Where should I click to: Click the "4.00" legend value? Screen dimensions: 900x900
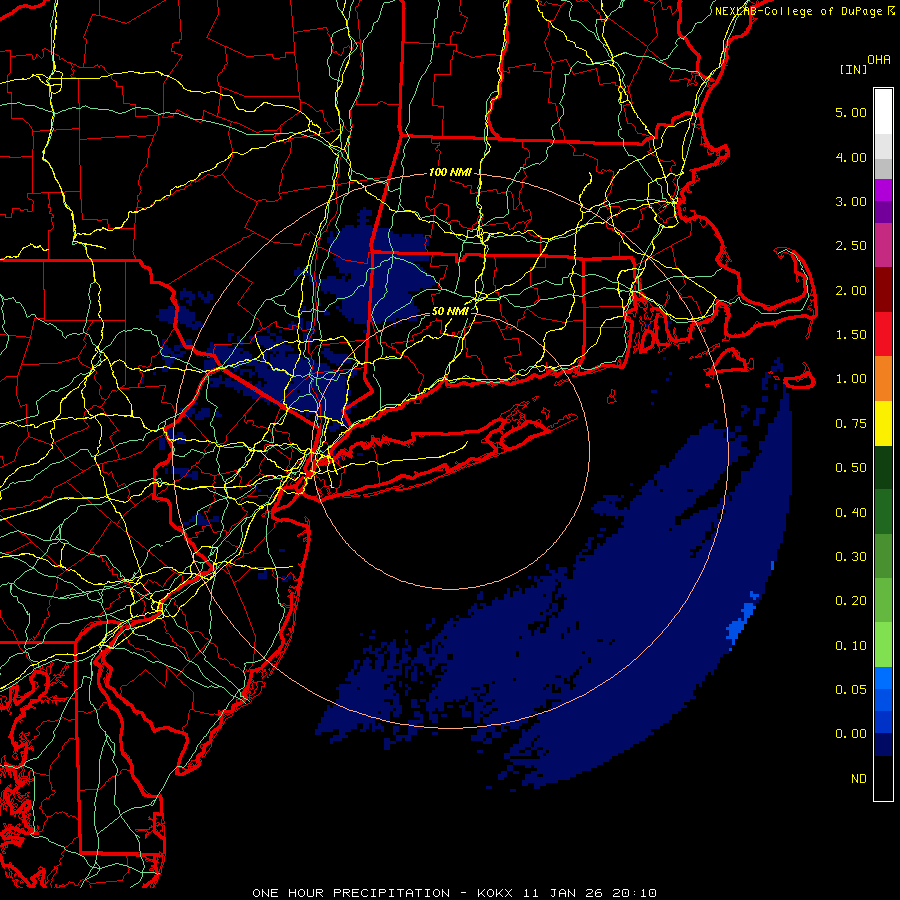pos(851,157)
